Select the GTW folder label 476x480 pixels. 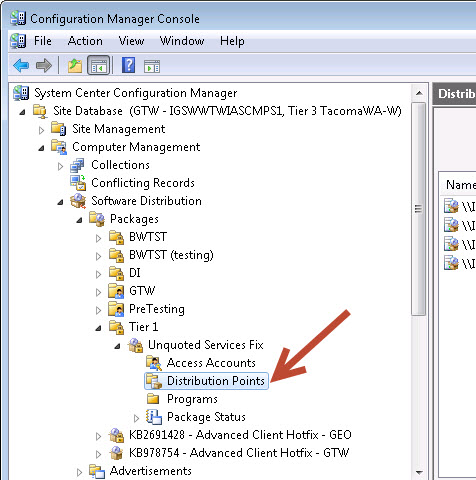point(142,291)
